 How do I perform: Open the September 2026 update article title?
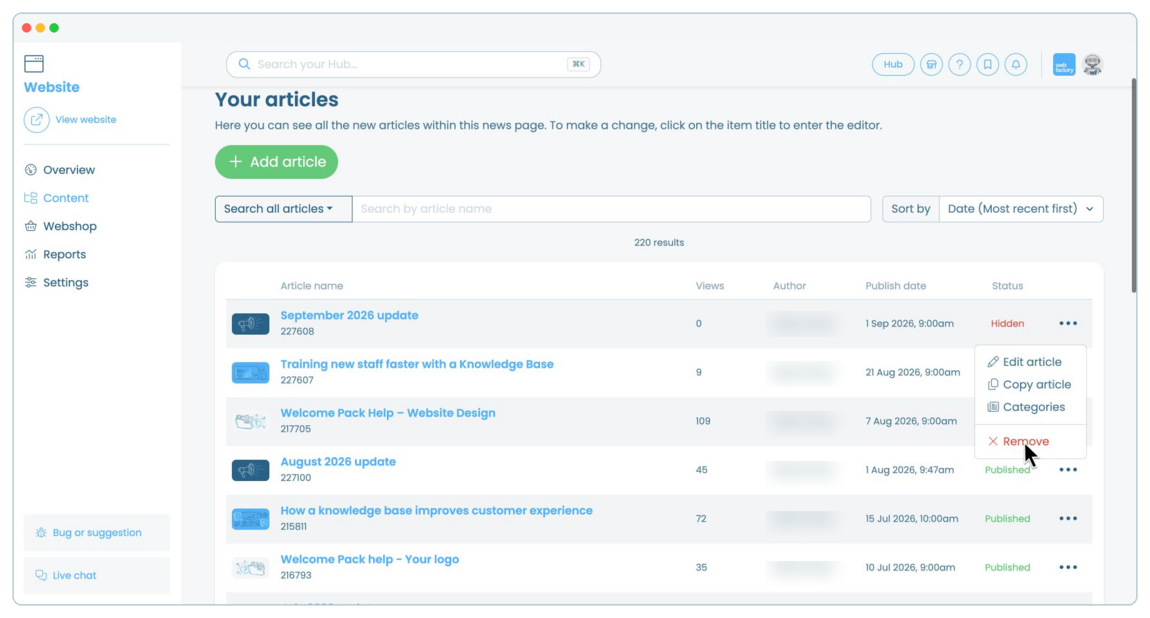click(349, 315)
